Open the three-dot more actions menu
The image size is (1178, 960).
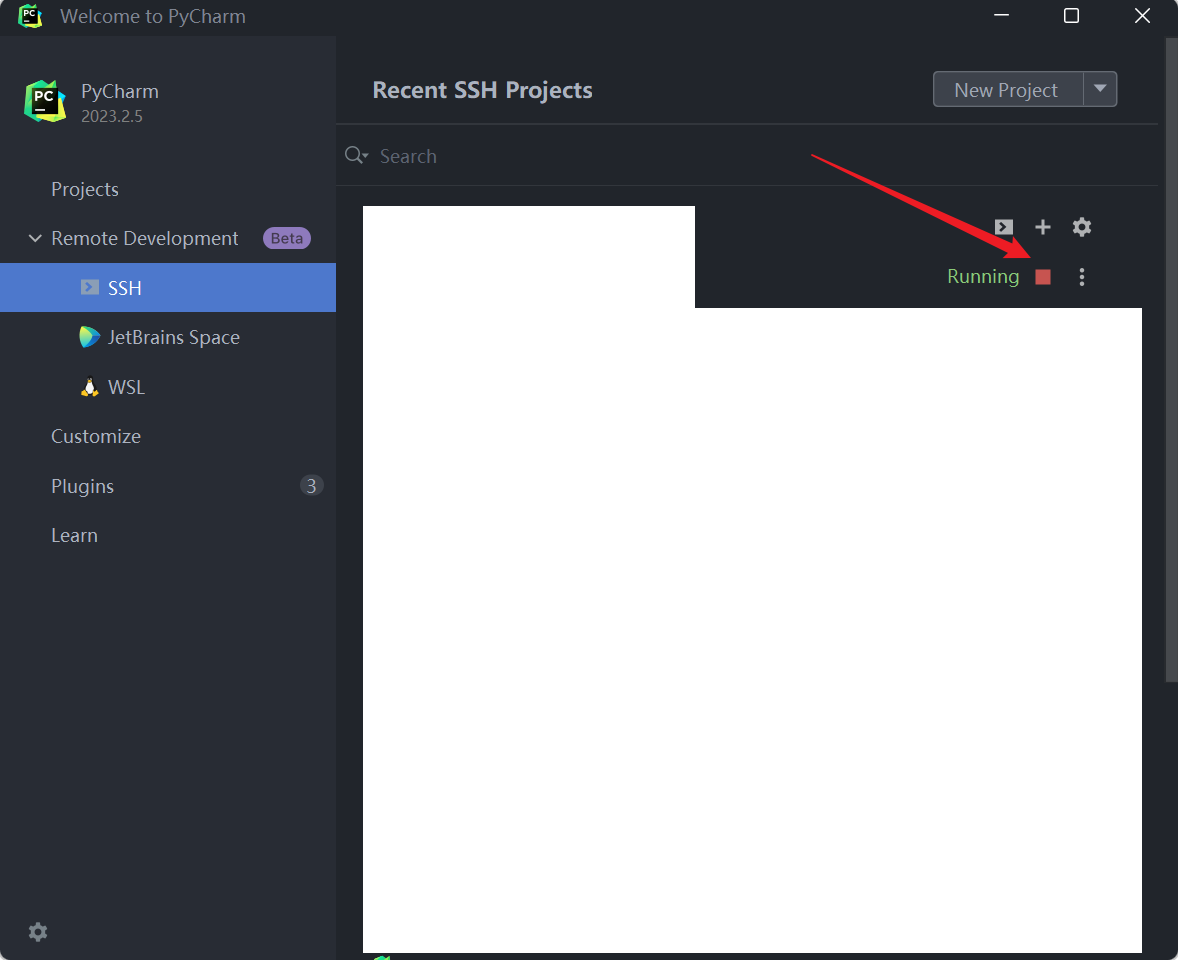1082,277
